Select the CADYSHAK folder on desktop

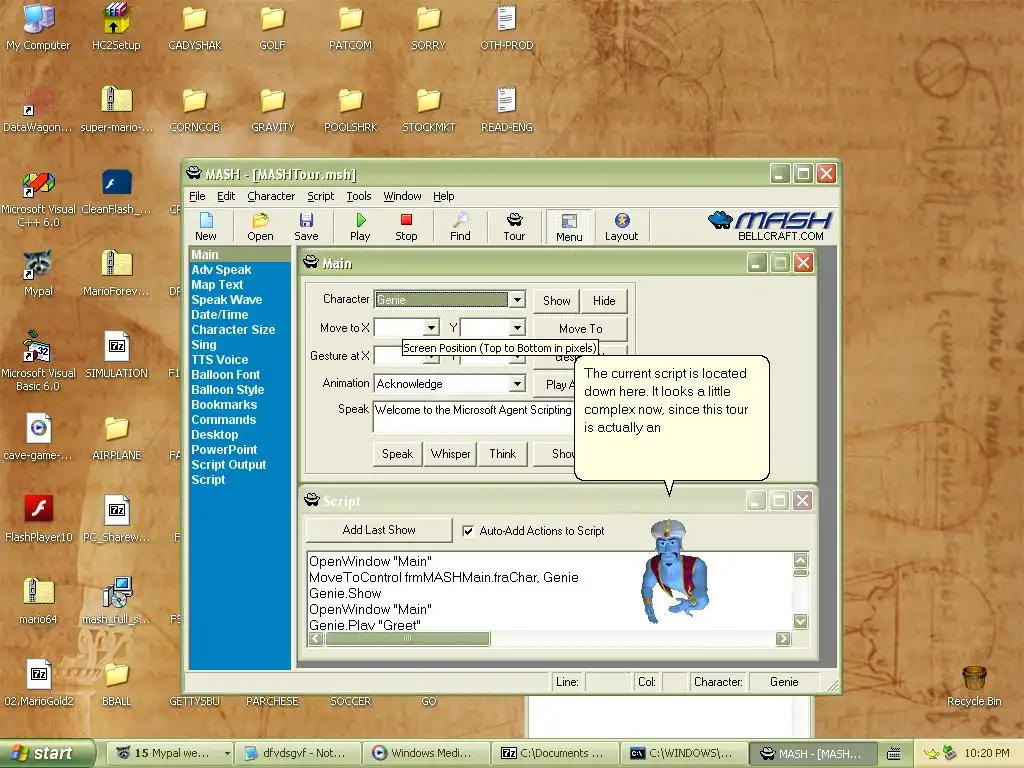point(195,27)
